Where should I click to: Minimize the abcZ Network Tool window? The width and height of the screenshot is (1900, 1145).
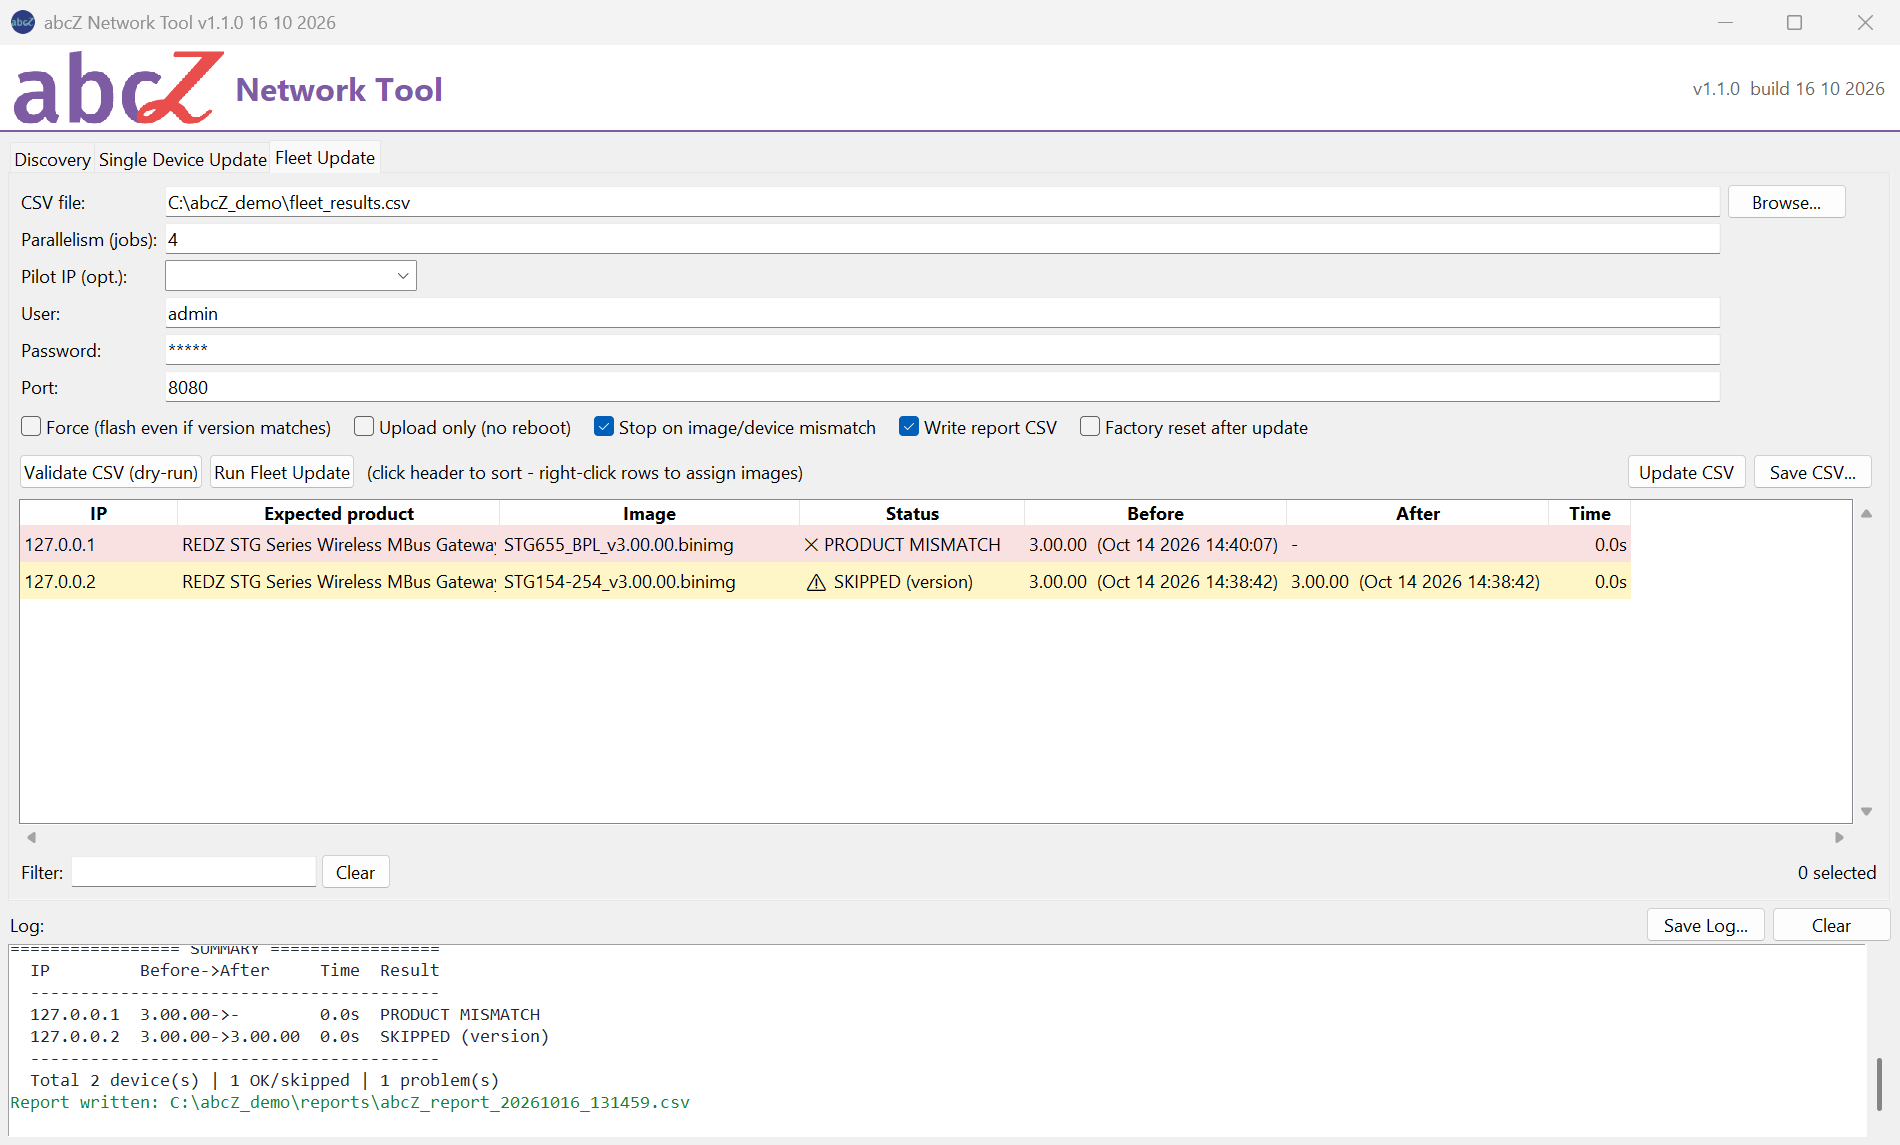(x=1725, y=22)
